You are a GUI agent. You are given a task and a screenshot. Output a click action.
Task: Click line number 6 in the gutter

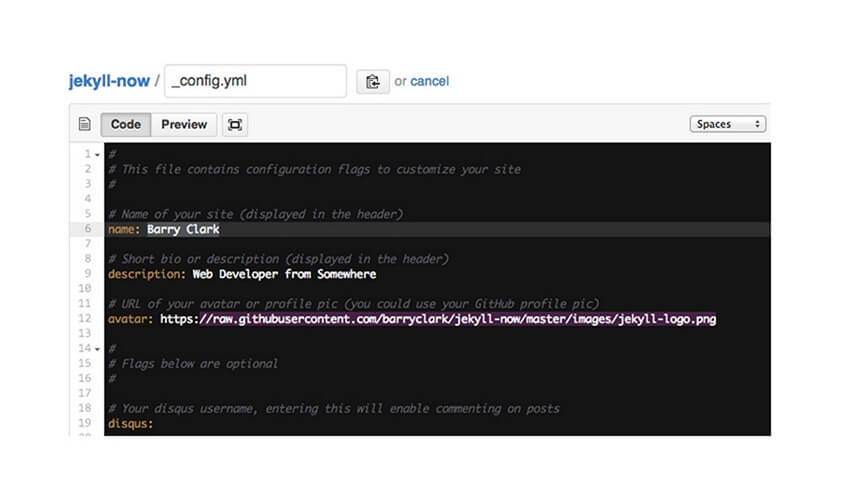pyautogui.click(x=88, y=229)
